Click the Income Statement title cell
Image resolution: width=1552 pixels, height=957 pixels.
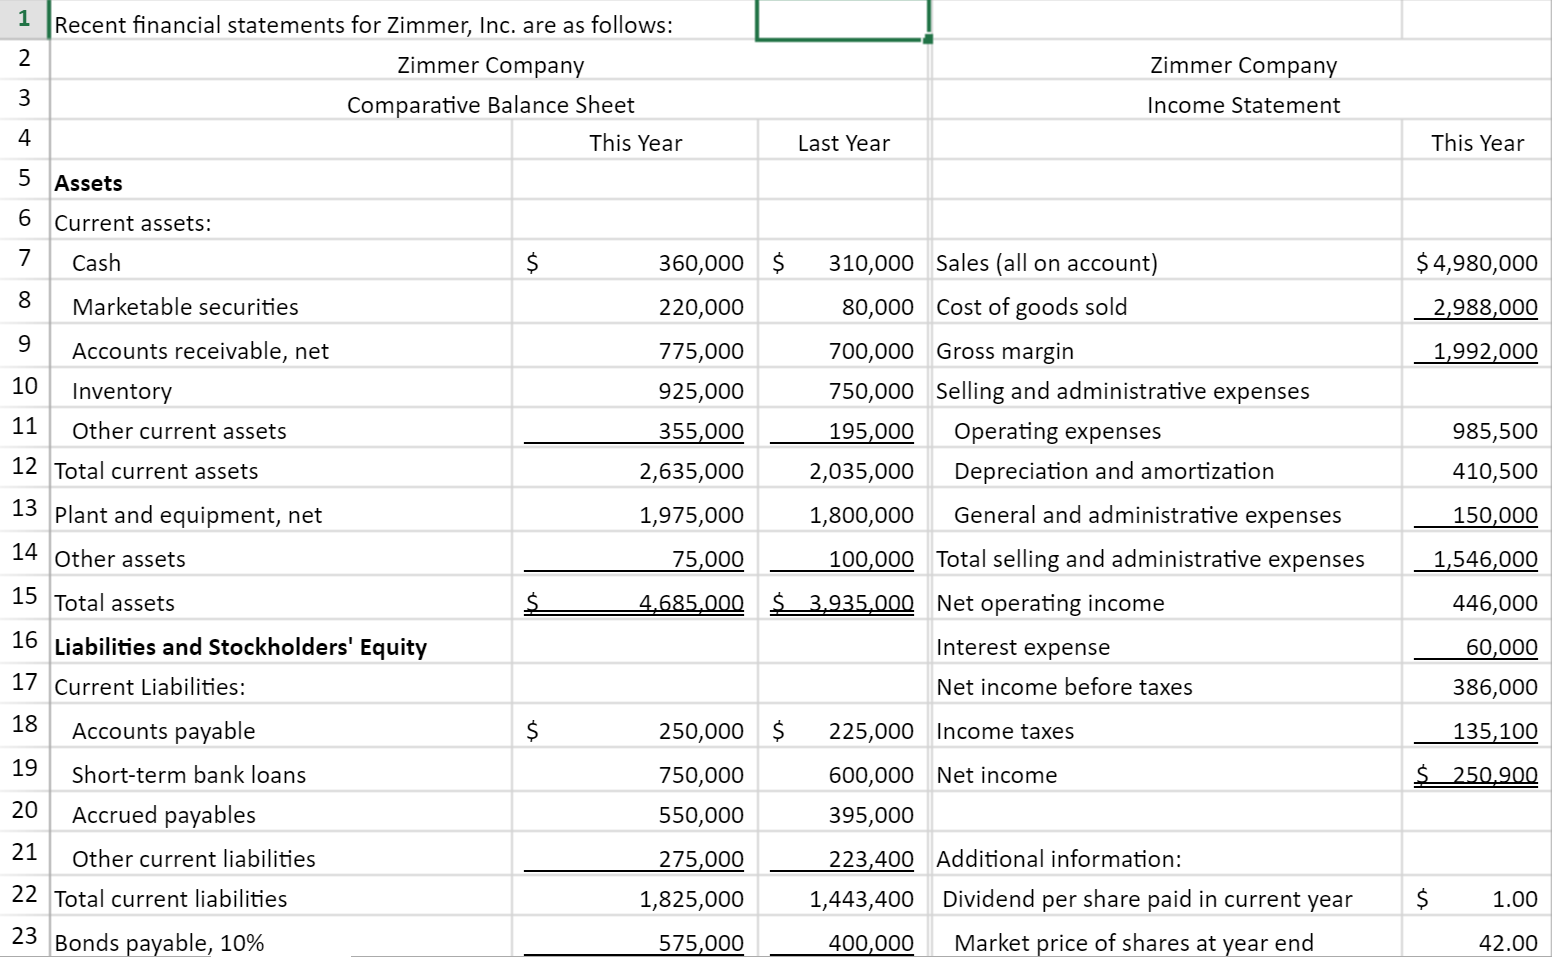click(x=1242, y=103)
